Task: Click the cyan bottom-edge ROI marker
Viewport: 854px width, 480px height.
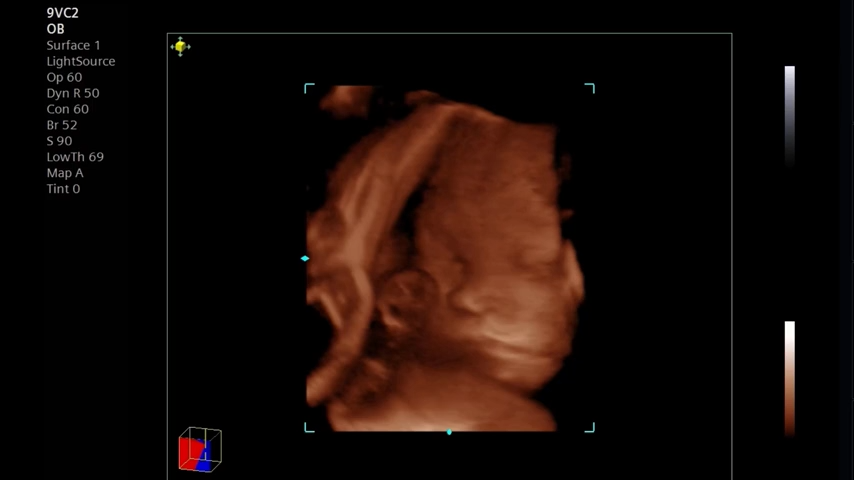Action: click(449, 432)
